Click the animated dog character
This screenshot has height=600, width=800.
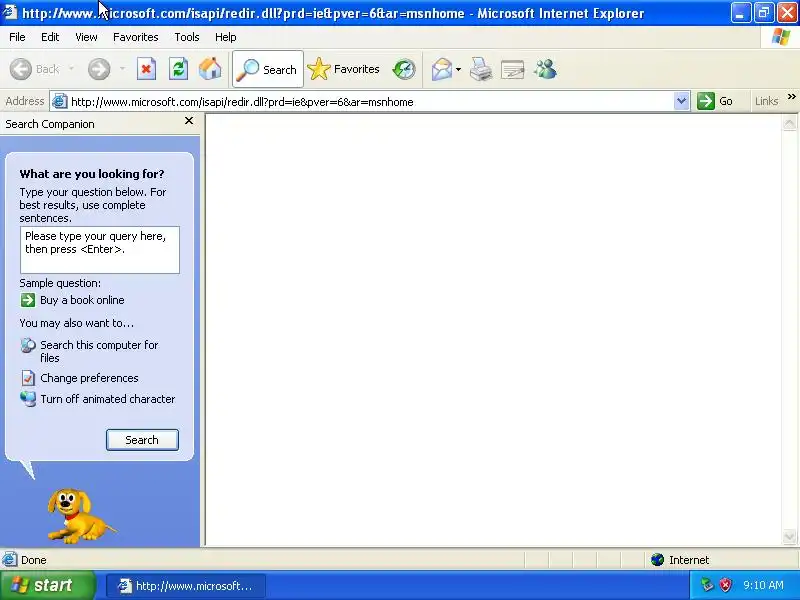coord(80,515)
